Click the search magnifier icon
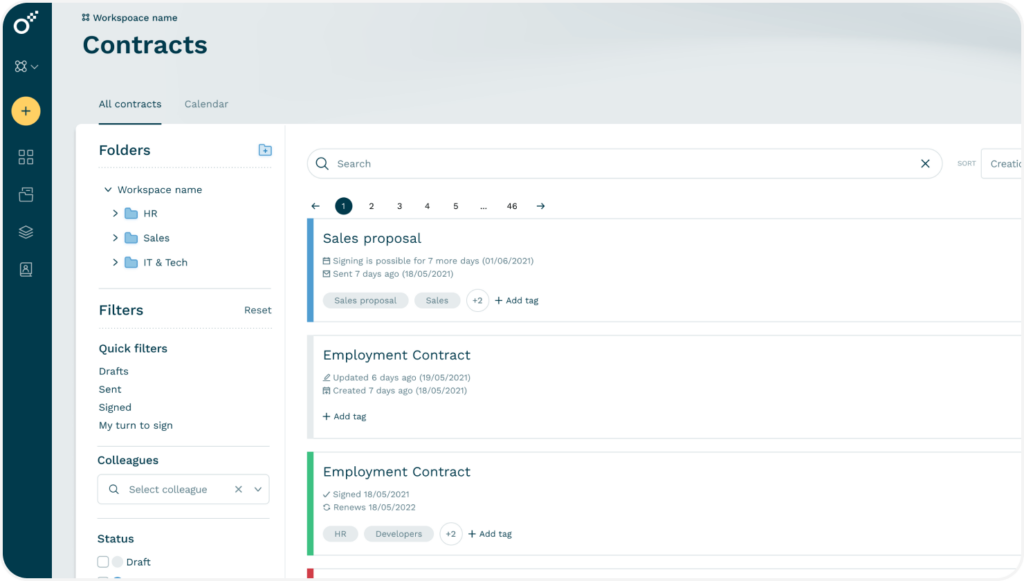 pyautogui.click(x=322, y=164)
